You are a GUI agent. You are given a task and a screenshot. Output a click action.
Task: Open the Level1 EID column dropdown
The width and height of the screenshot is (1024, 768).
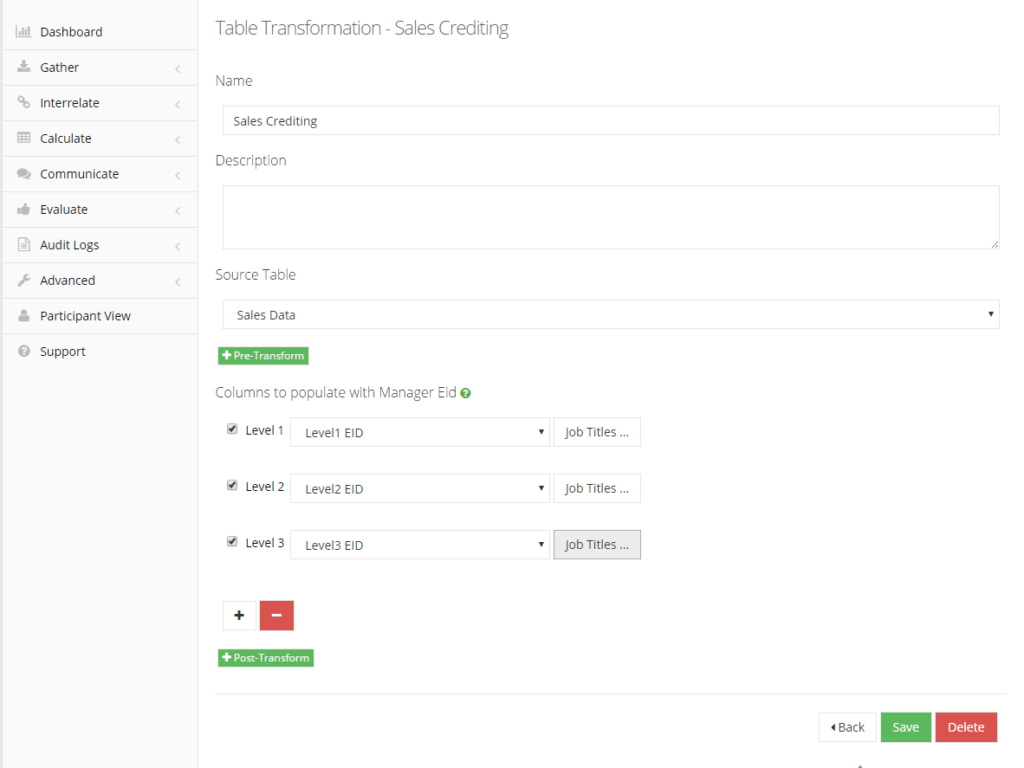pos(420,432)
